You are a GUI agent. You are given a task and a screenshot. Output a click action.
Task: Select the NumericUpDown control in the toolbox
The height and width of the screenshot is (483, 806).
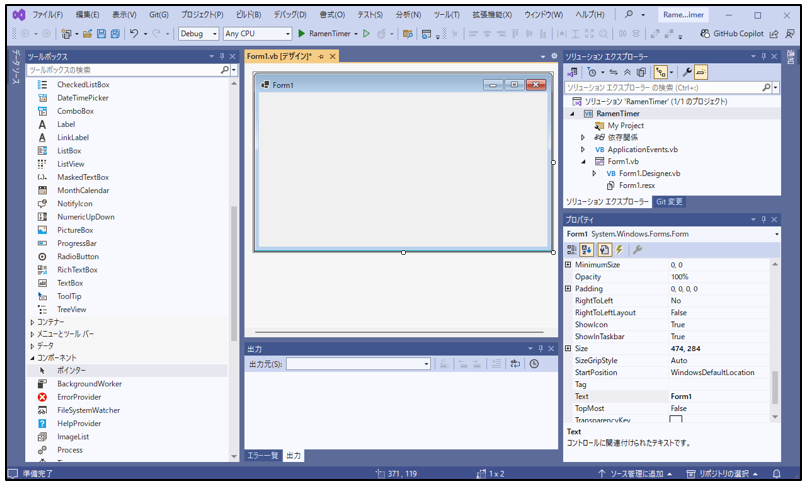pyautogui.click(x=85, y=217)
